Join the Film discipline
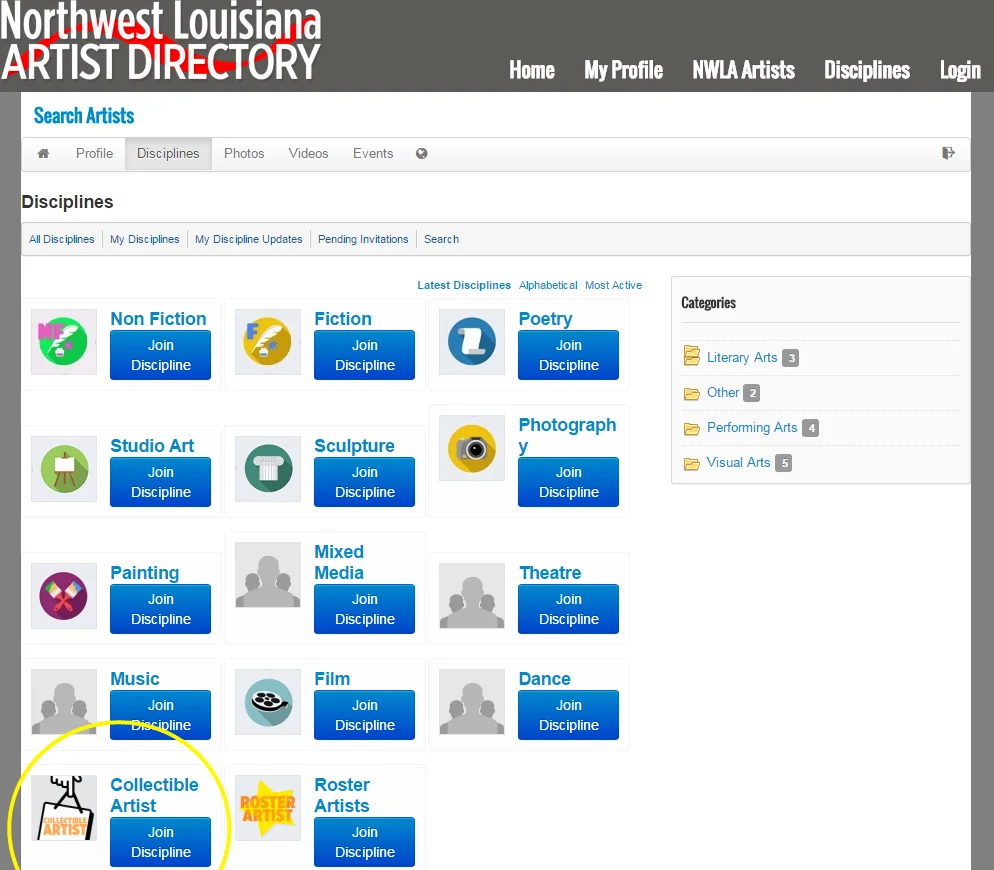The image size is (994, 870). tap(365, 715)
